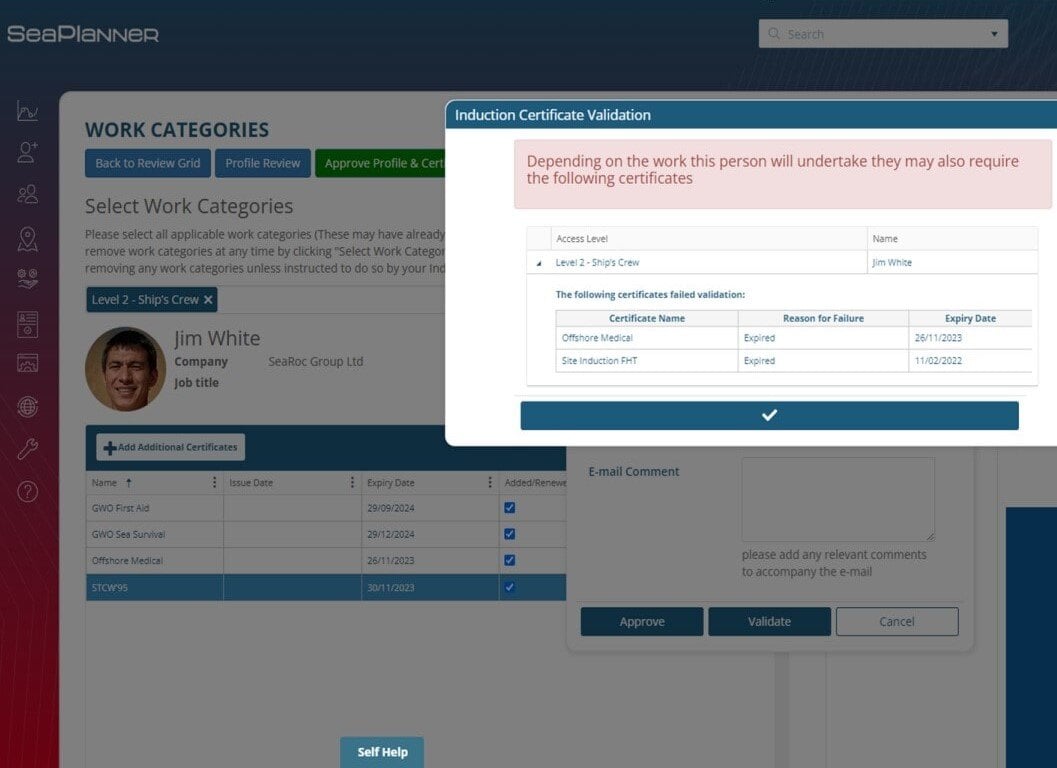1057x768 pixels.
Task: Click the Self Help button
Action: tap(382, 751)
